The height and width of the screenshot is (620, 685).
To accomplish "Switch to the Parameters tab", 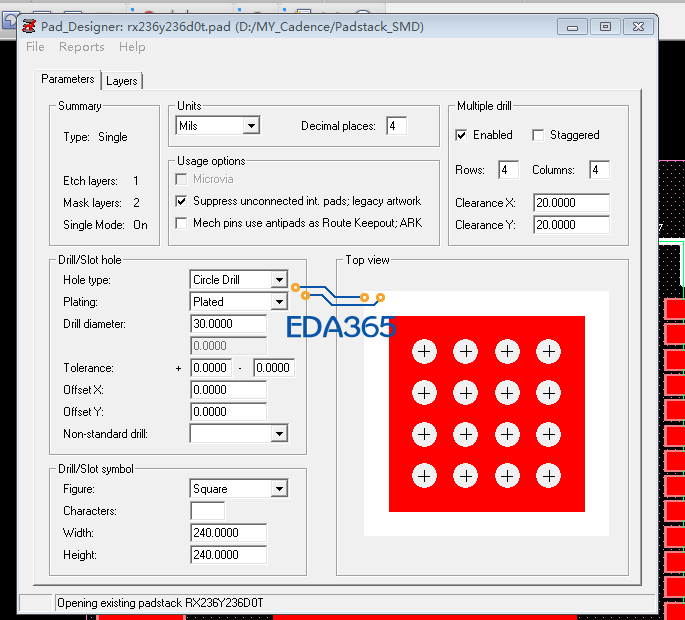I will [x=68, y=79].
